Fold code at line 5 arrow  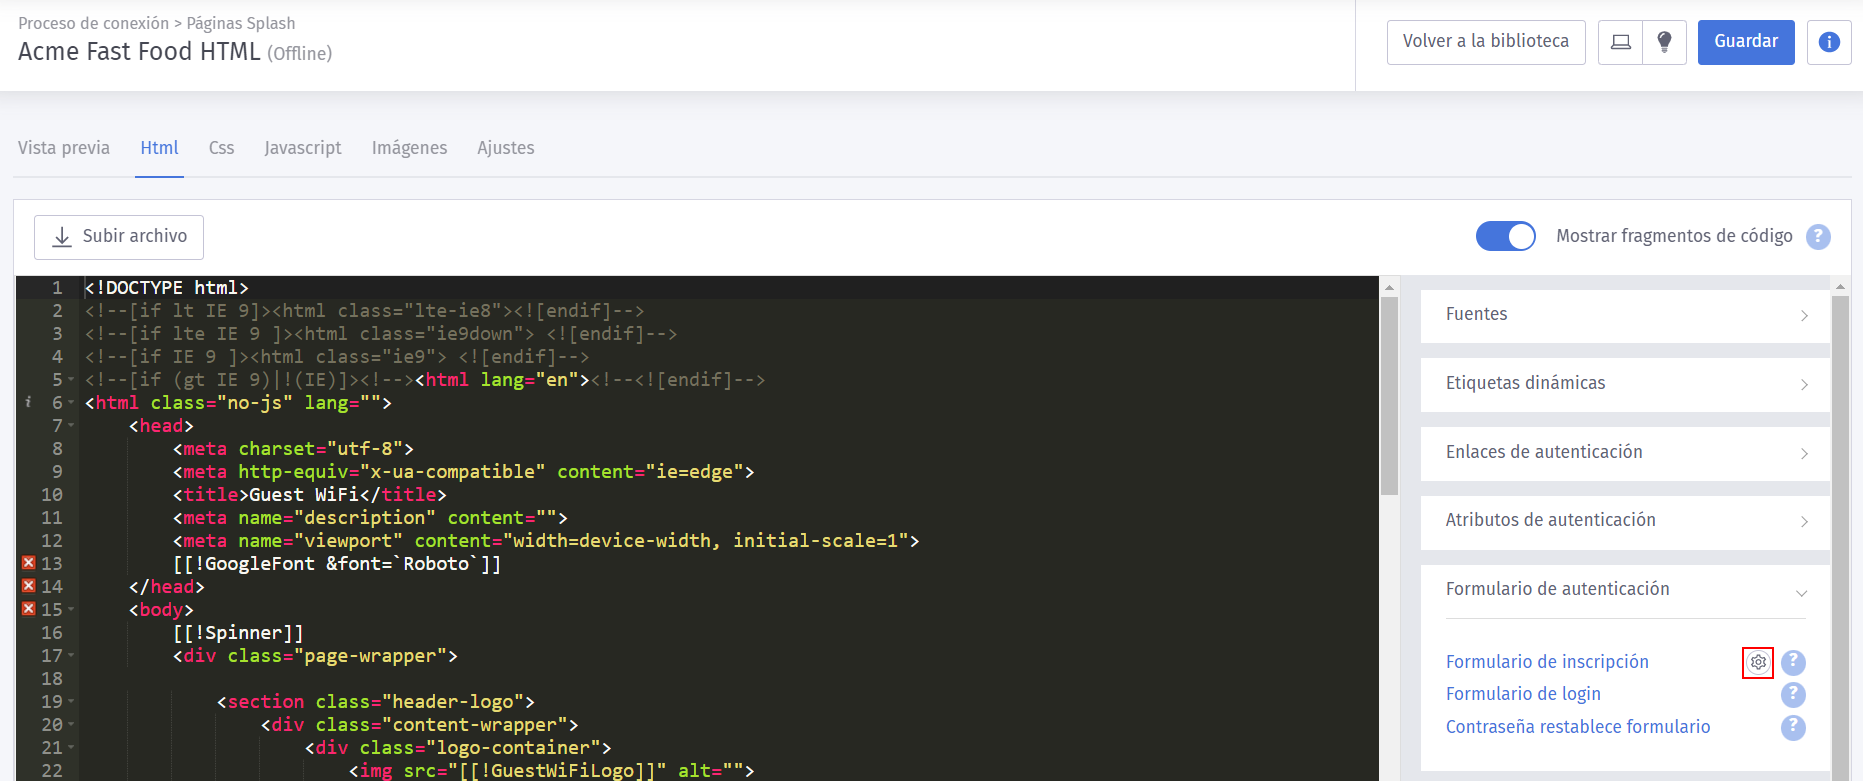[x=71, y=380]
